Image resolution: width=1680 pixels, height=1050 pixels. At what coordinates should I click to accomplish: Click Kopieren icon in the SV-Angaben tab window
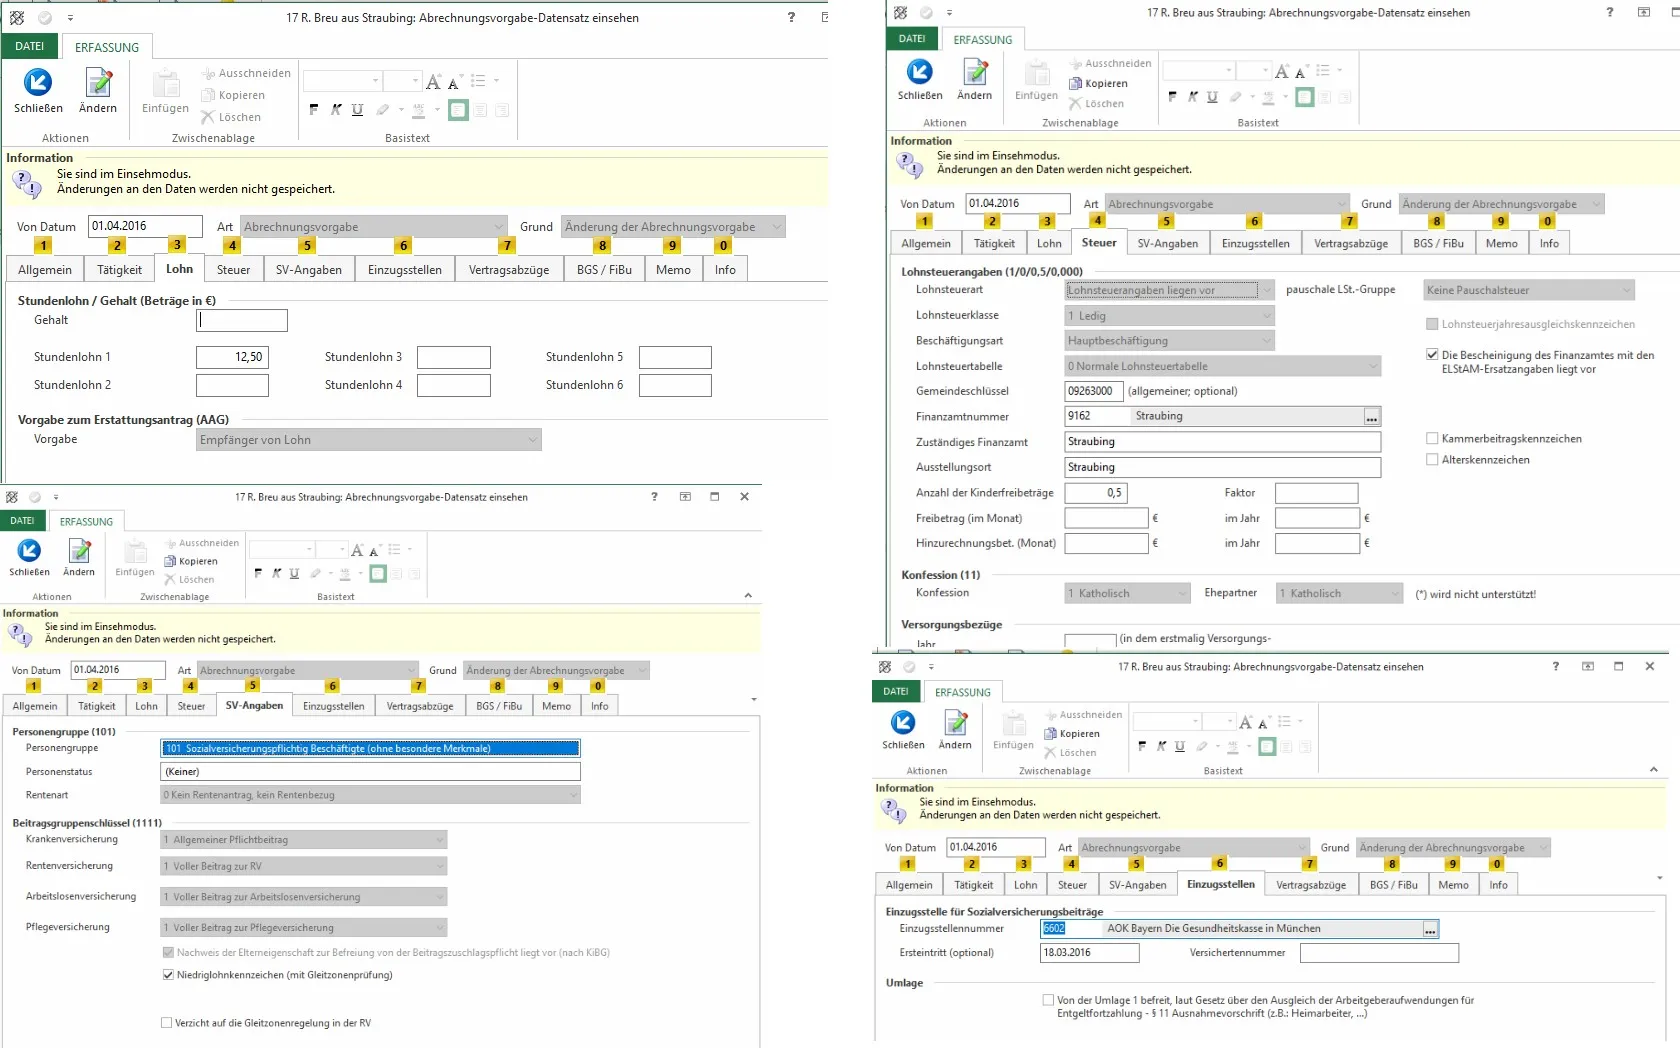[x=171, y=562]
